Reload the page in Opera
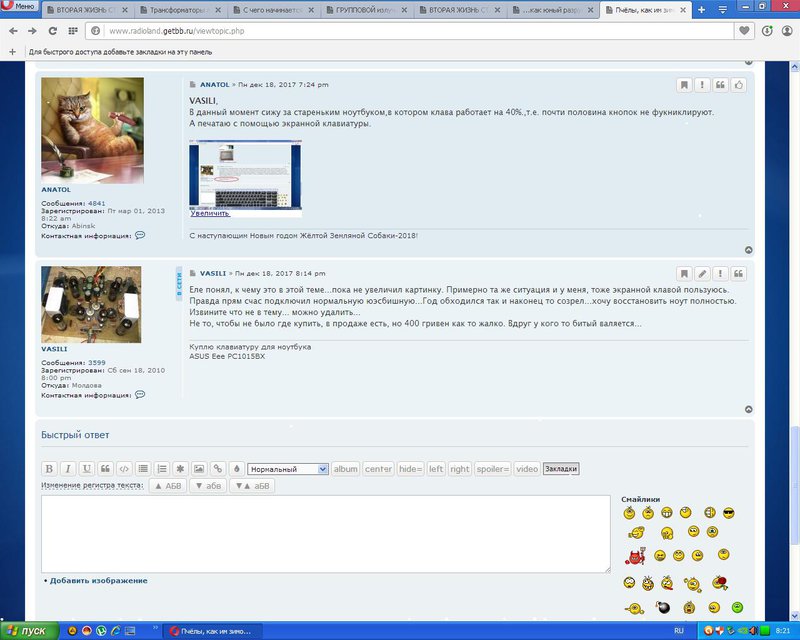 click(x=53, y=31)
